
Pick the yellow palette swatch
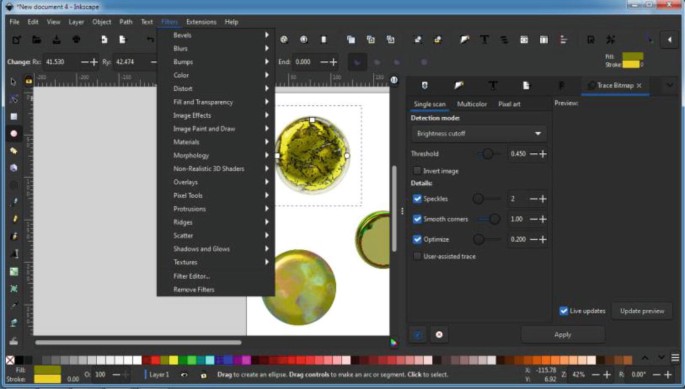click(173, 360)
